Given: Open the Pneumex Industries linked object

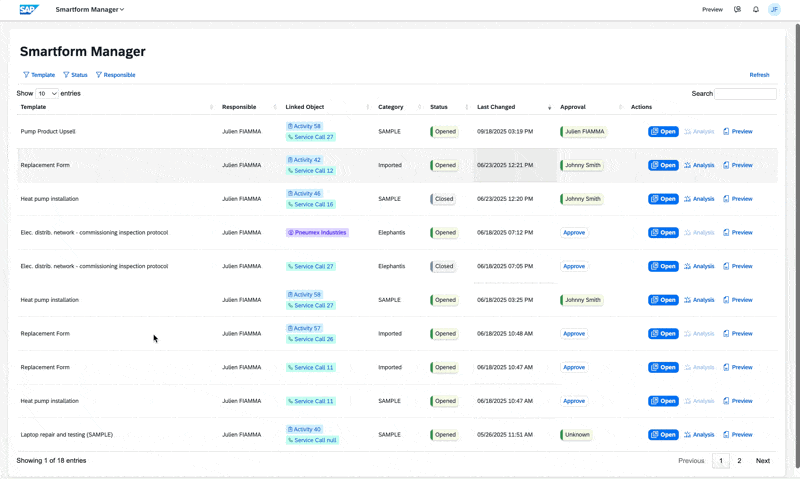Looking at the screenshot, I should [x=317, y=233].
